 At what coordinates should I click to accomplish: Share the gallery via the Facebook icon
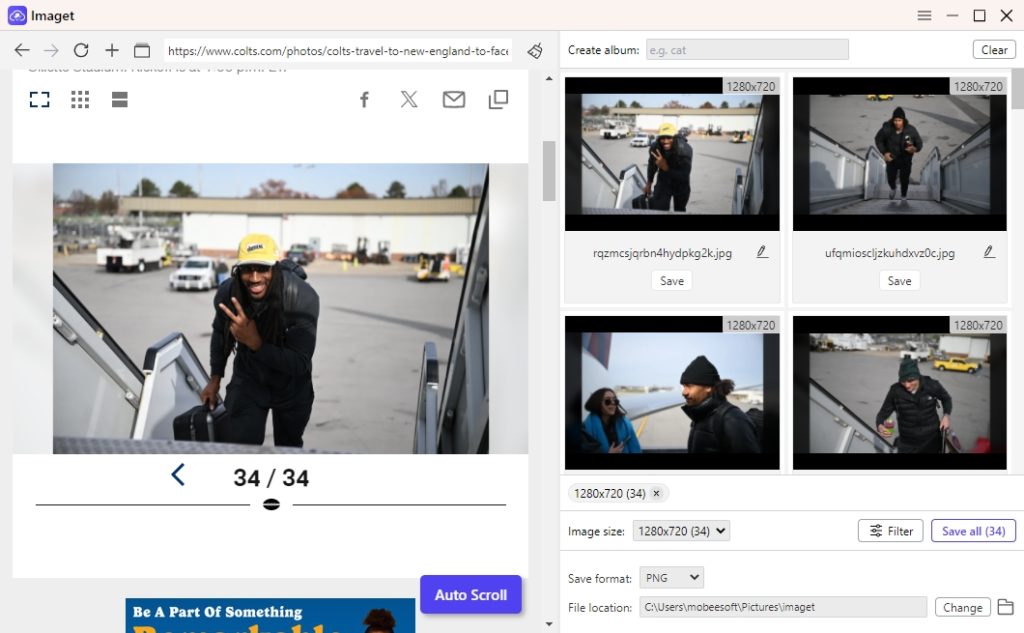coord(364,99)
